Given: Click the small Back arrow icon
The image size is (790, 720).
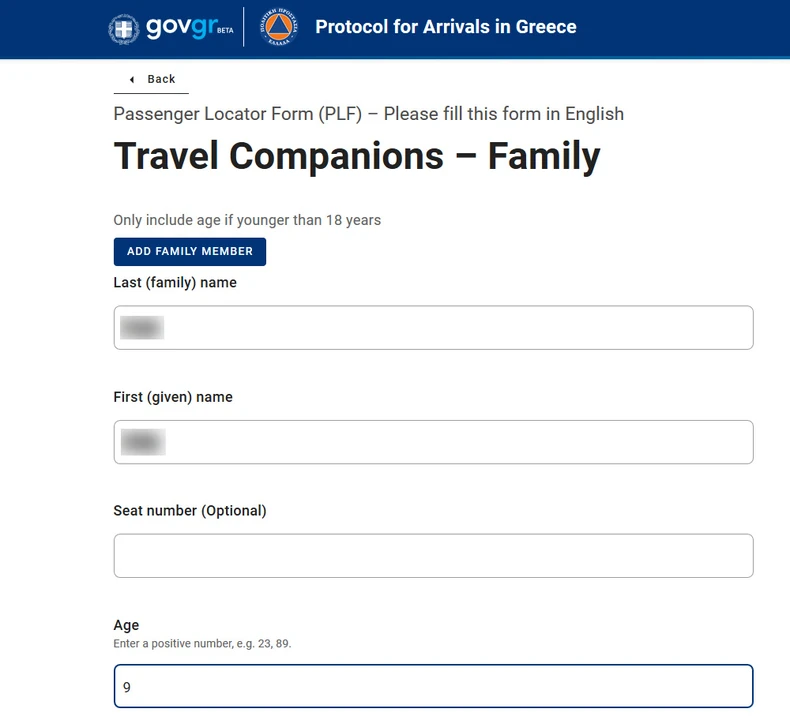Looking at the screenshot, I should [x=132, y=79].
